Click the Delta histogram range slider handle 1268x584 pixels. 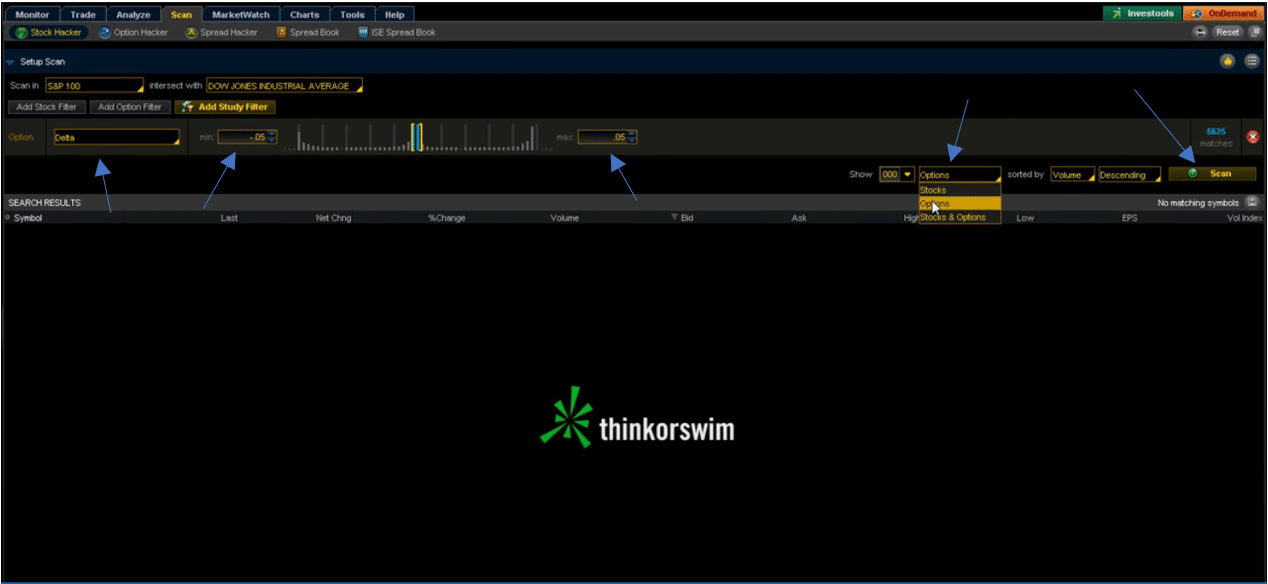[417, 137]
